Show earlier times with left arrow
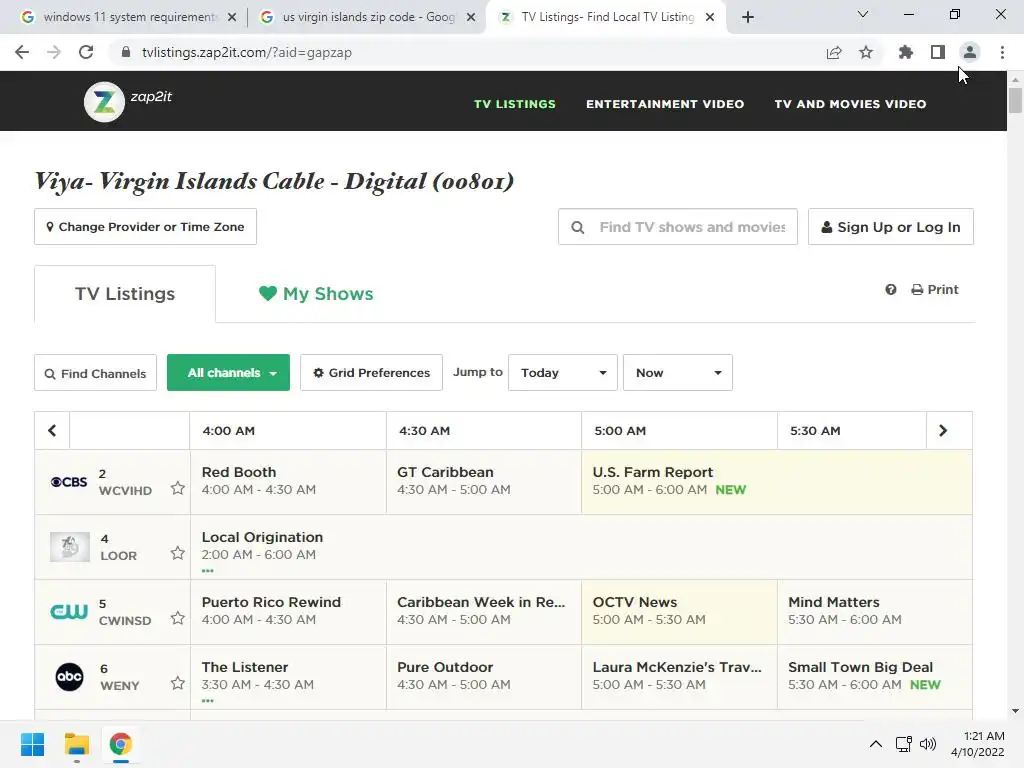 point(52,430)
